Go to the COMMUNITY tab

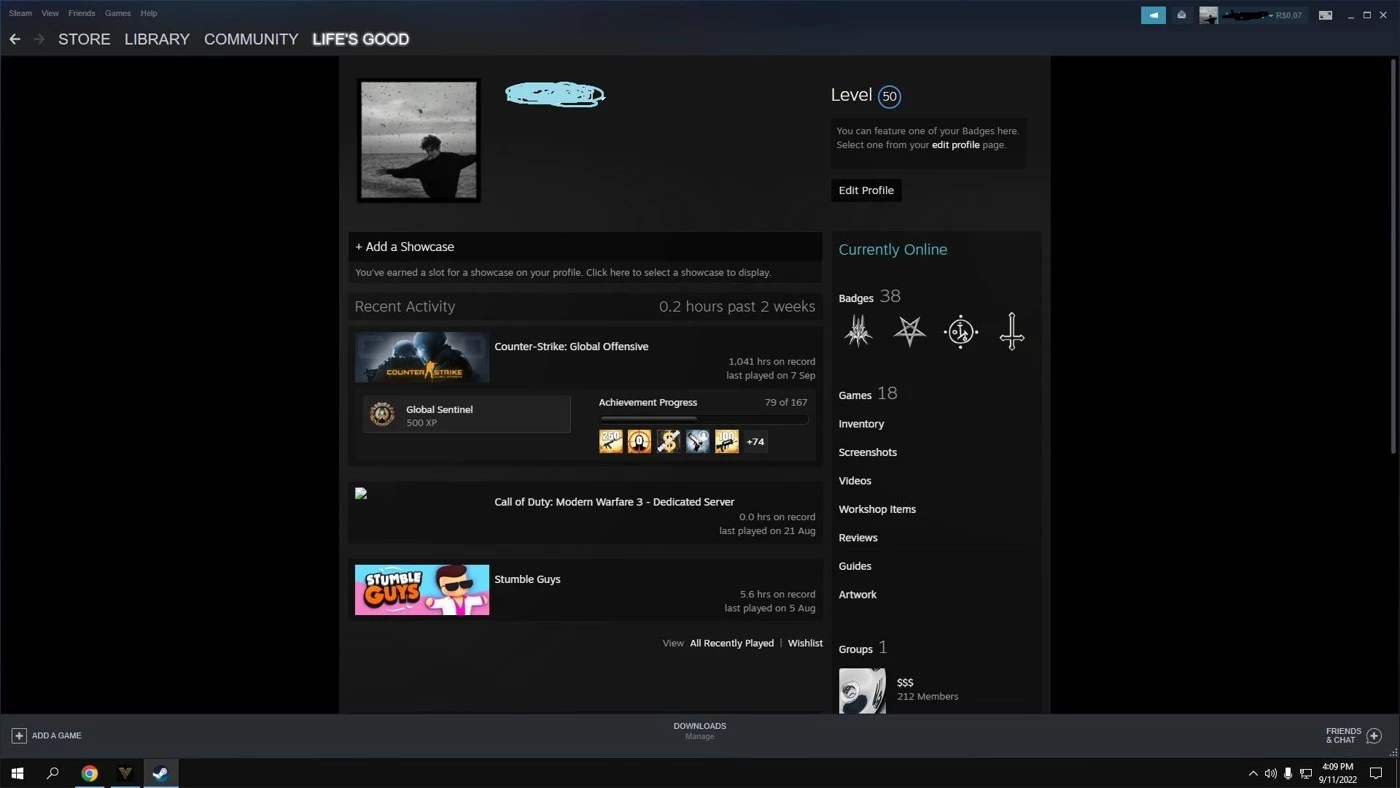click(251, 39)
